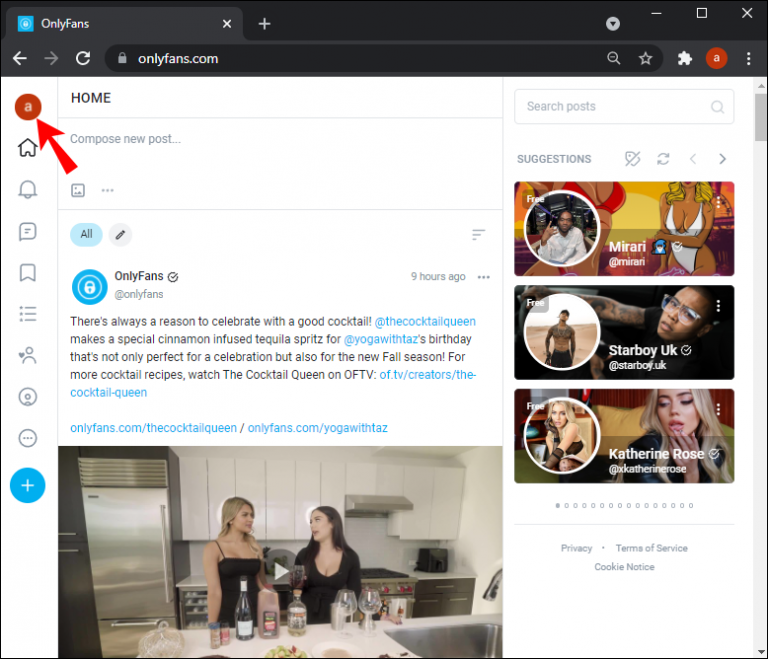Toggle free-only suggestions tag icon
This screenshot has height=659, width=768.
click(632, 159)
